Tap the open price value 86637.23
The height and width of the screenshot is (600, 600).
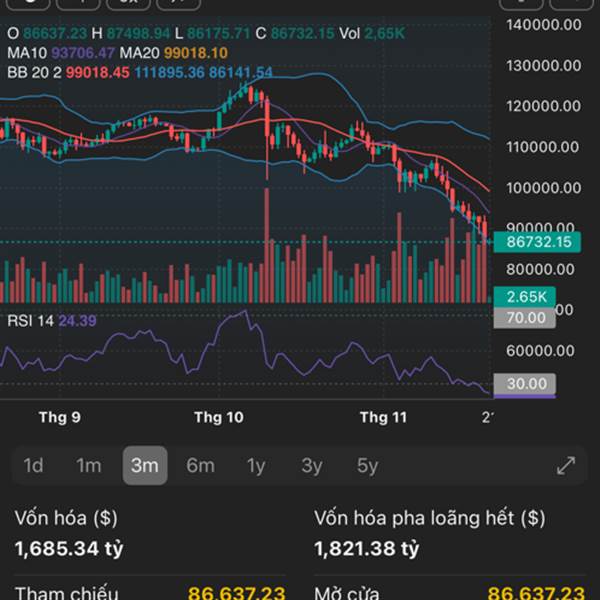coord(55,33)
